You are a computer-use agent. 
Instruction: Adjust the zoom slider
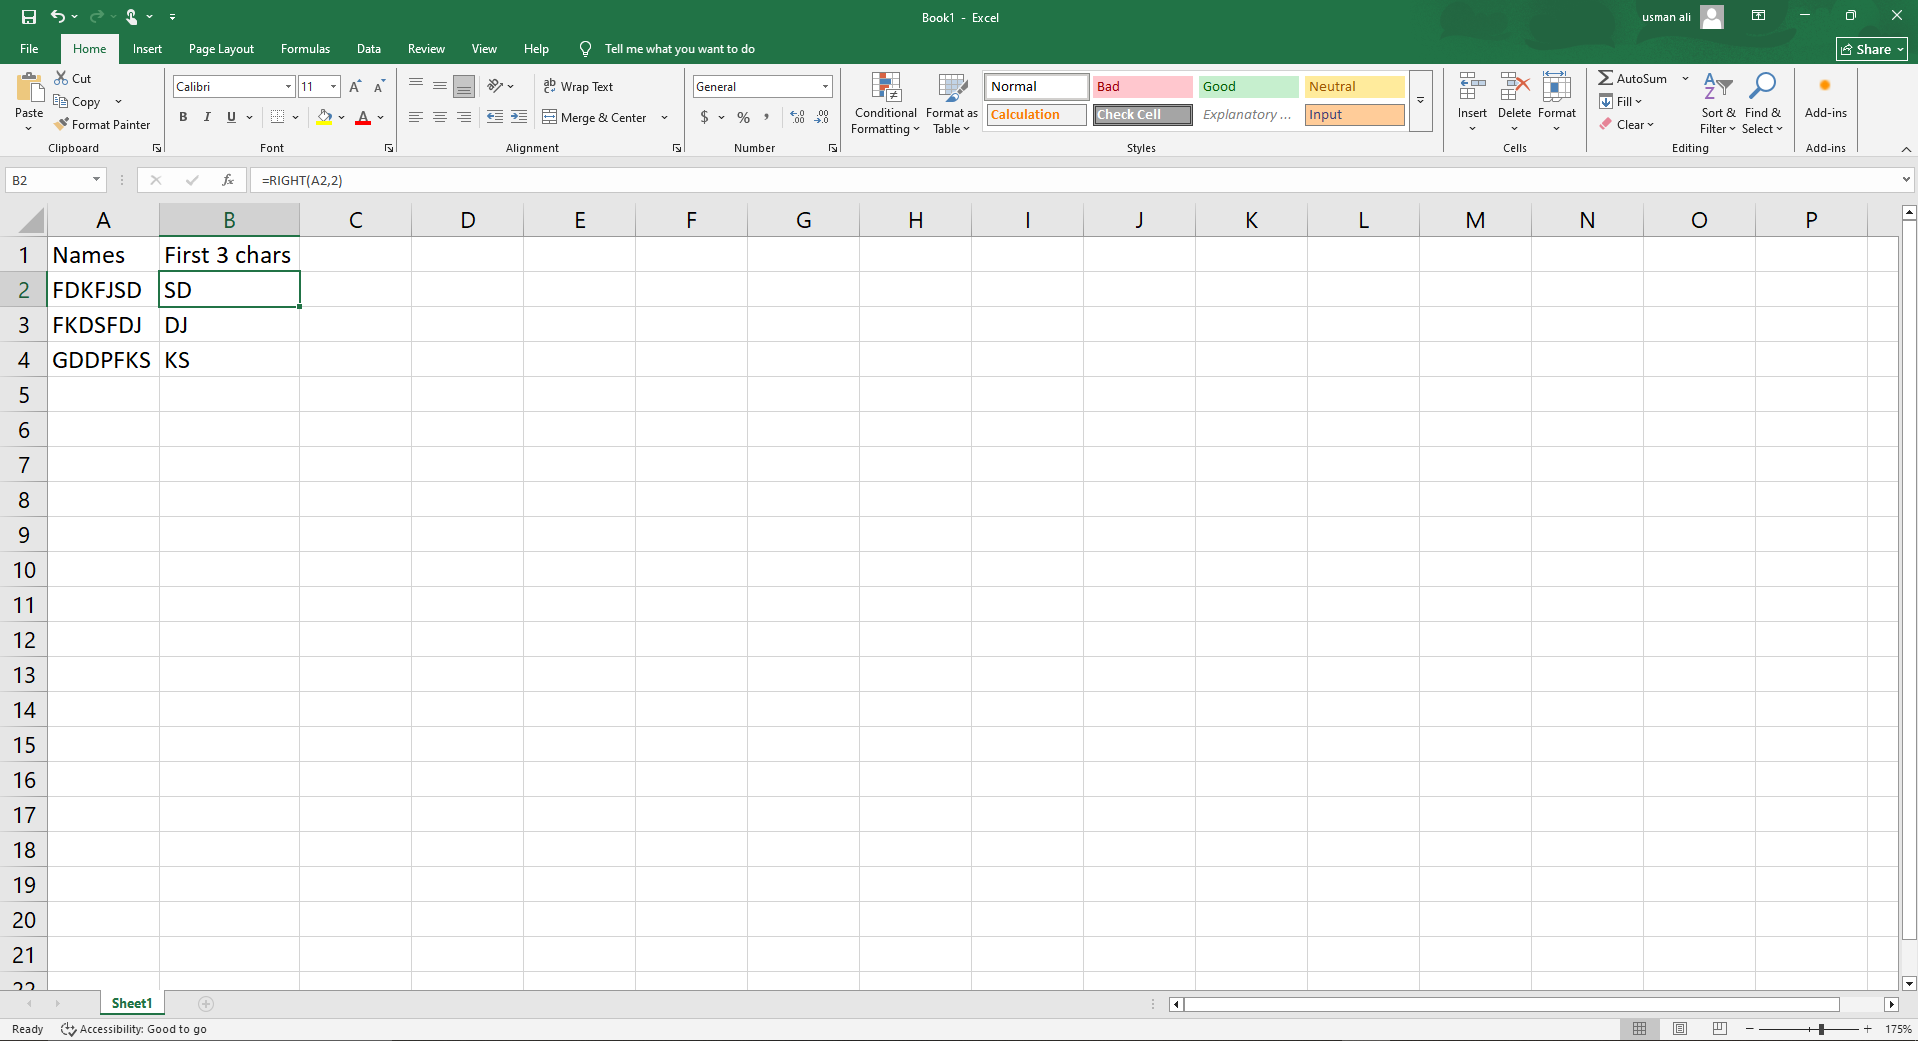pyautogui.click(x=1821, y=1029)
